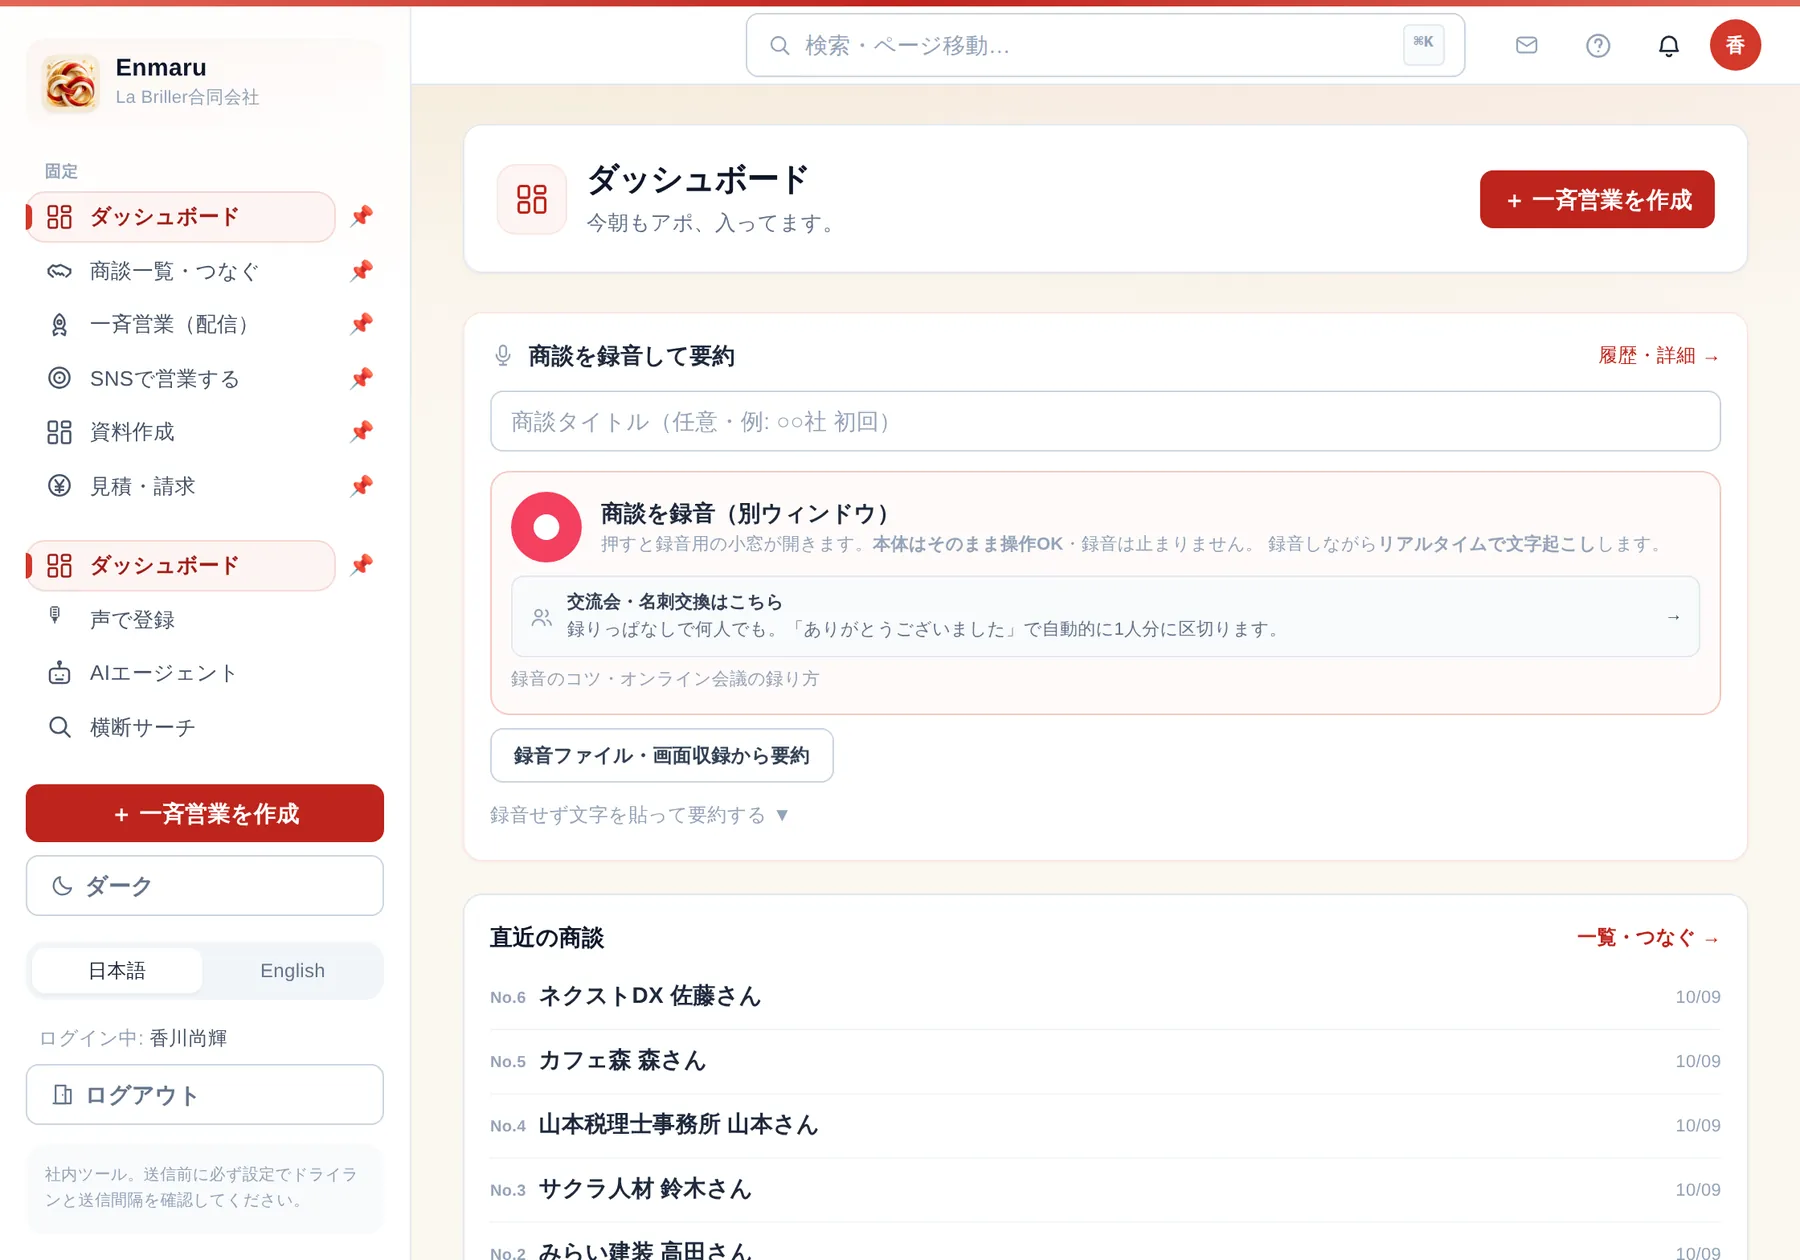
Task: Open ダッシュボード in the 固定 section
Action: click(x=180, y=217)
